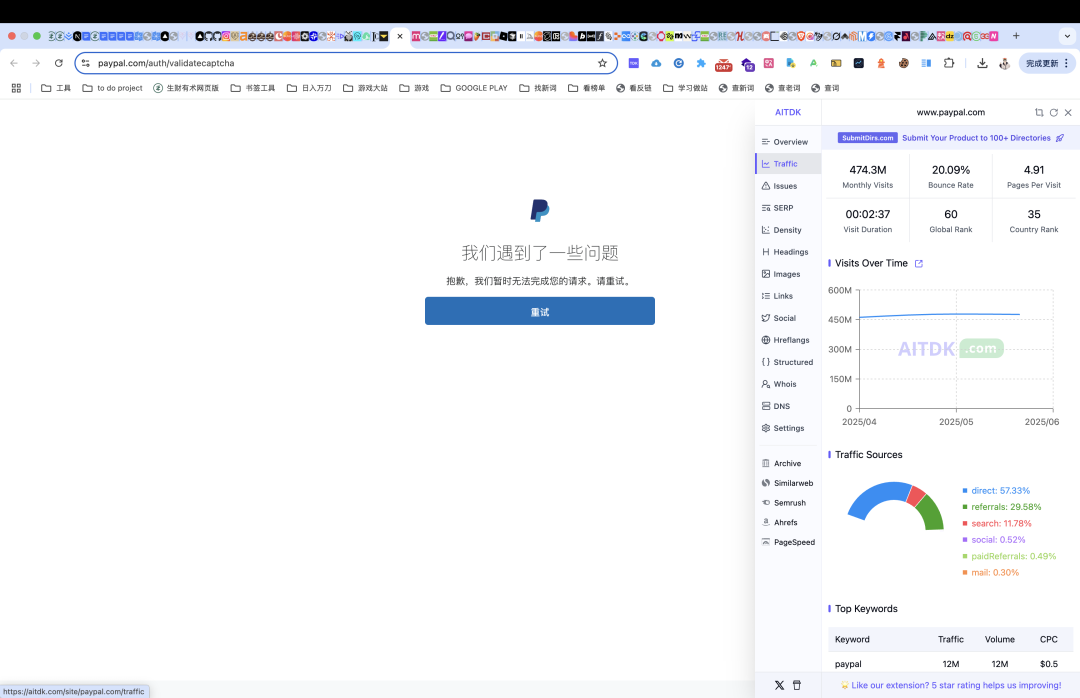1080x698 pixels.
Task: Open the 工具 bookmarks folder
Action: pyautogui.click(x=56, y=88)
